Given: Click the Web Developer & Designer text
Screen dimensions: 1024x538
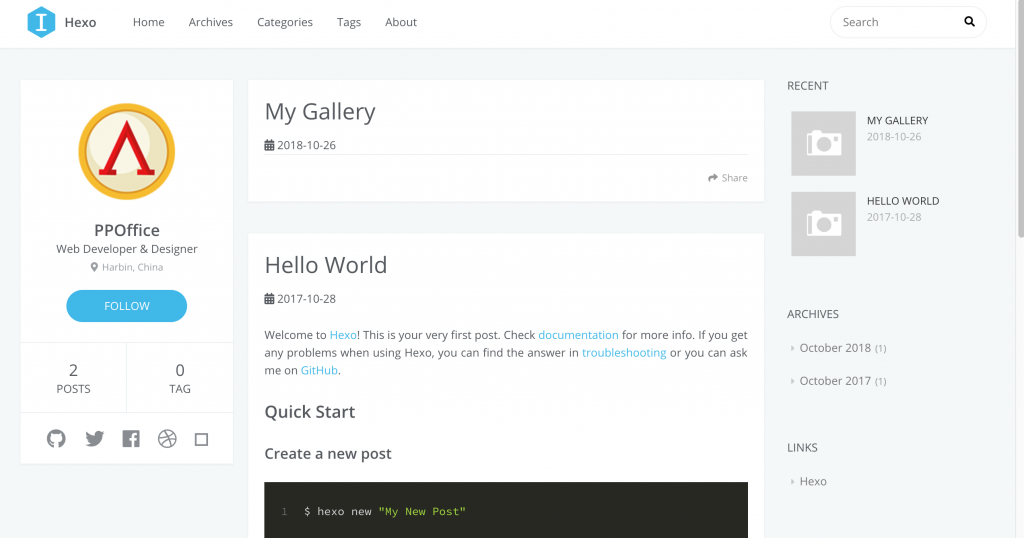Looking at the screenshot, I should (x=127, y=249).
